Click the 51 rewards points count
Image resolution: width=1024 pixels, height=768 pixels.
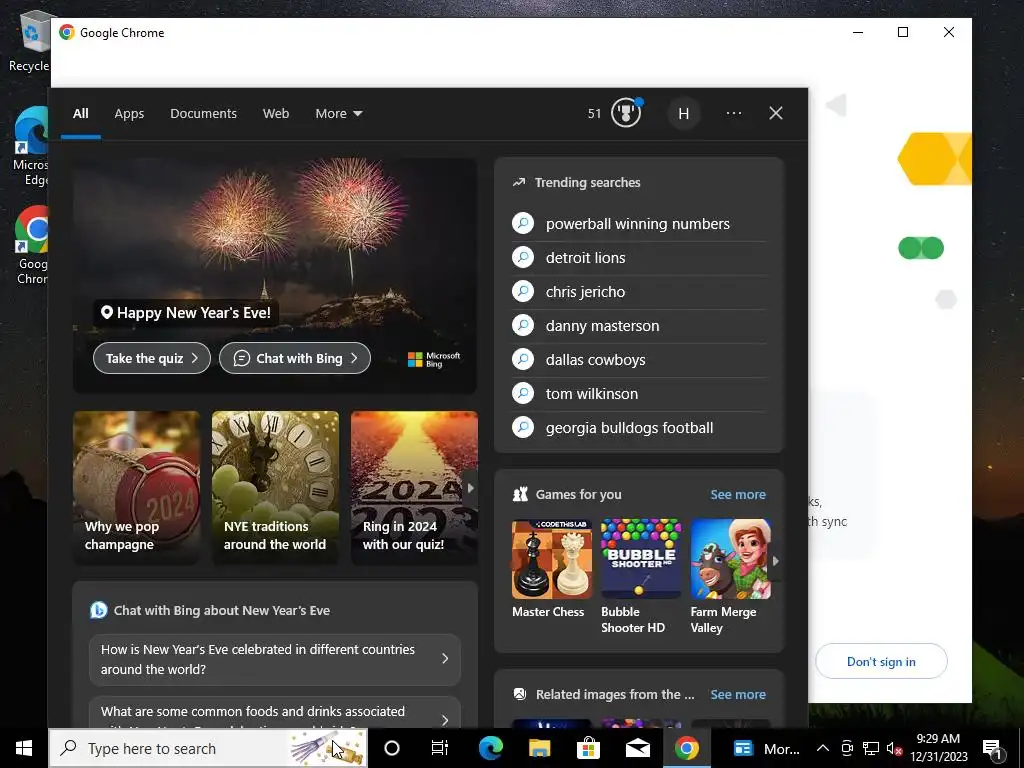coord(594,114)
